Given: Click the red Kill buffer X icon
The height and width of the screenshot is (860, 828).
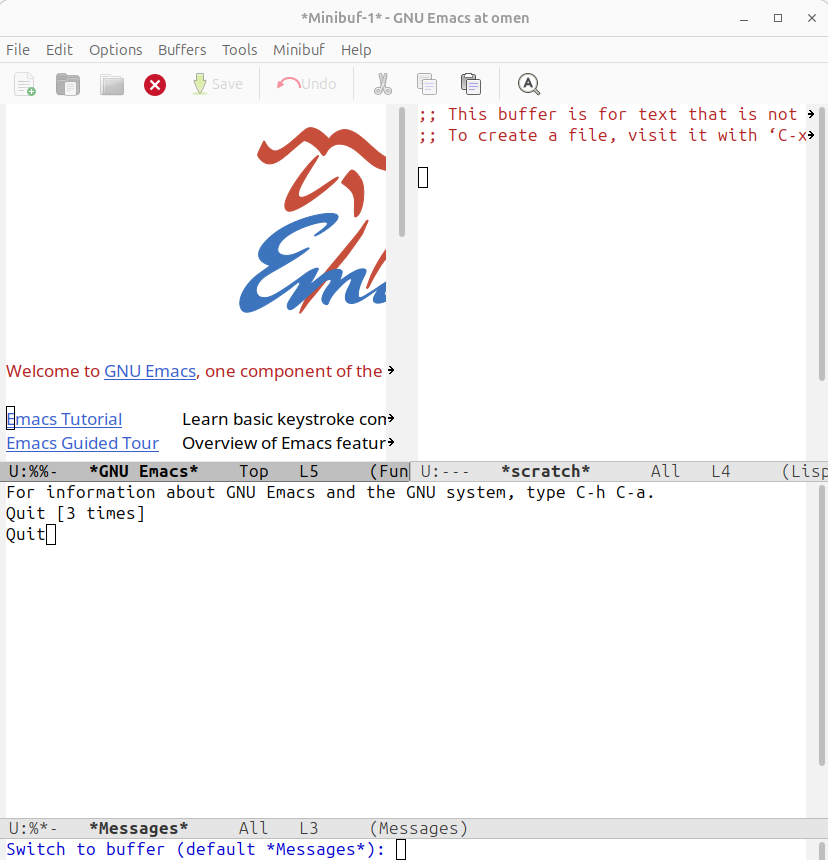Looking at the screenshot, I should [x=155, y=84].
